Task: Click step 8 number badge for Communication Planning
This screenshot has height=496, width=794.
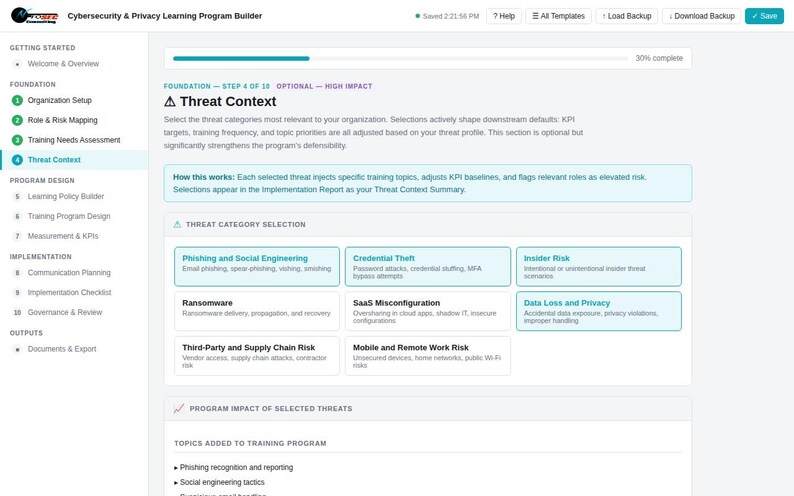Action: tap(17, 273)
